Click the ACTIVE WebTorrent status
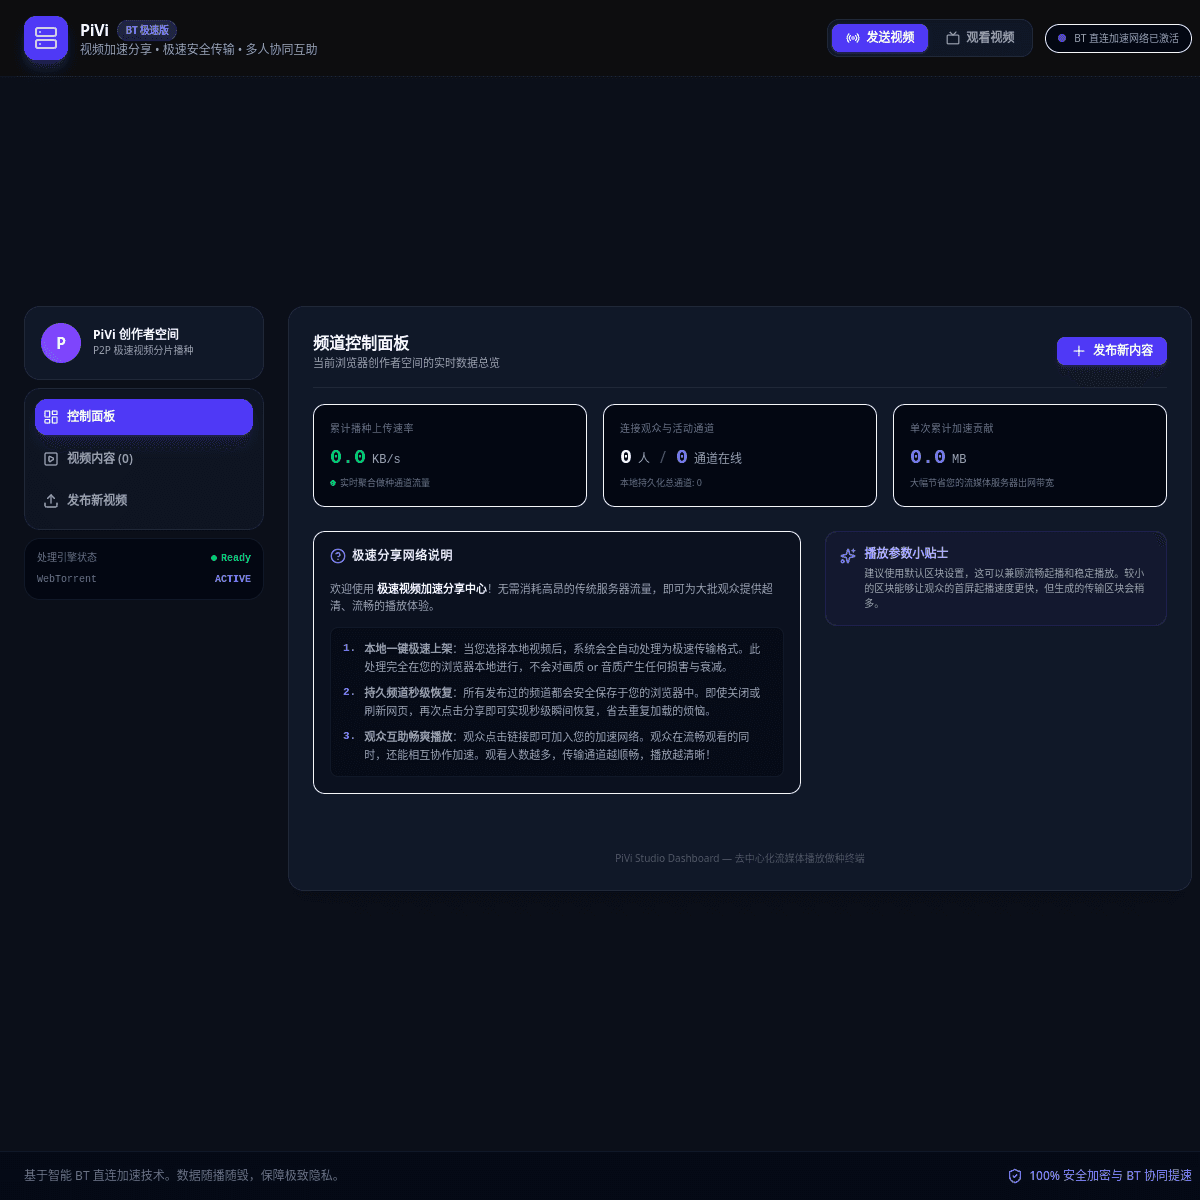 click(233, 579)
